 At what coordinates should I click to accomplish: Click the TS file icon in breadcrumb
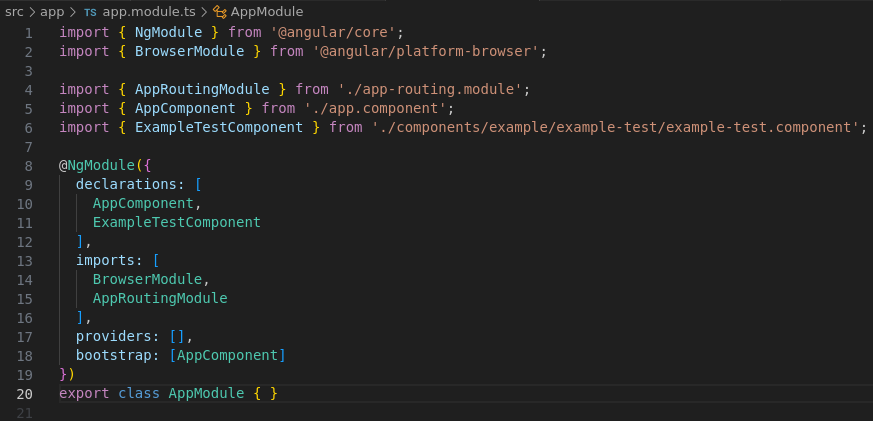tap(91, 12)
